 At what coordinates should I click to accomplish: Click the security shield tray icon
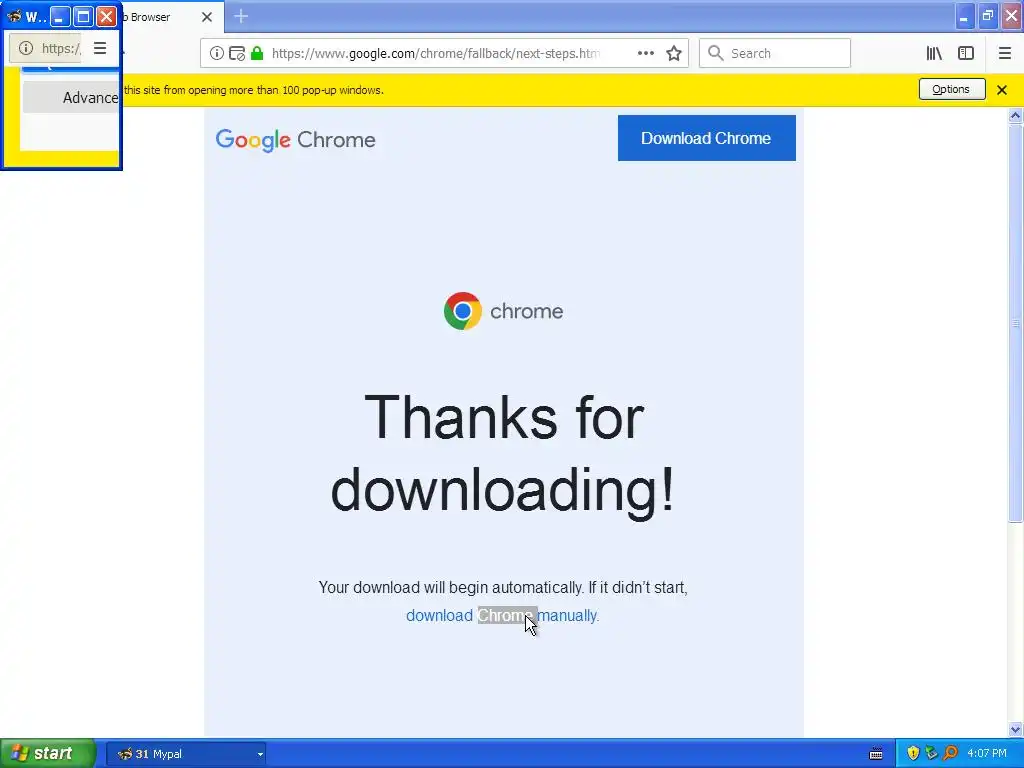click(913, 754)
